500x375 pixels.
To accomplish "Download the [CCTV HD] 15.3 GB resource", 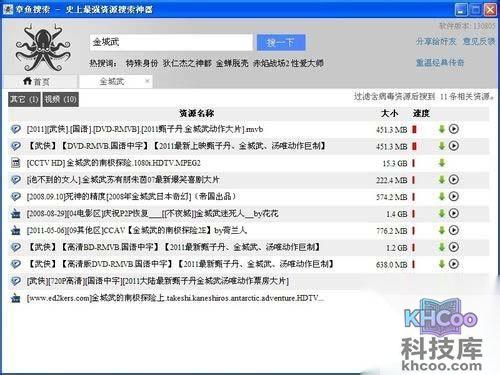I will click(x=442, y=163).
